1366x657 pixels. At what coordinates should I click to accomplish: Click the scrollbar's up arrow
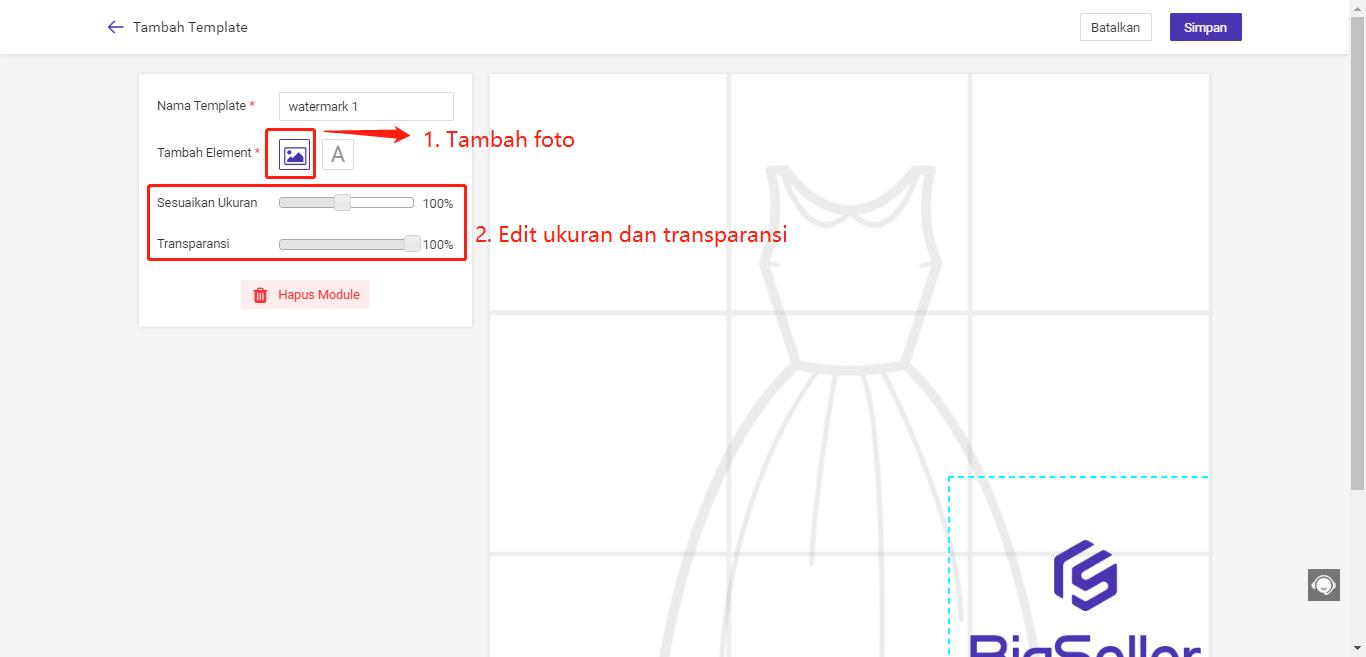pos(1358,7)
